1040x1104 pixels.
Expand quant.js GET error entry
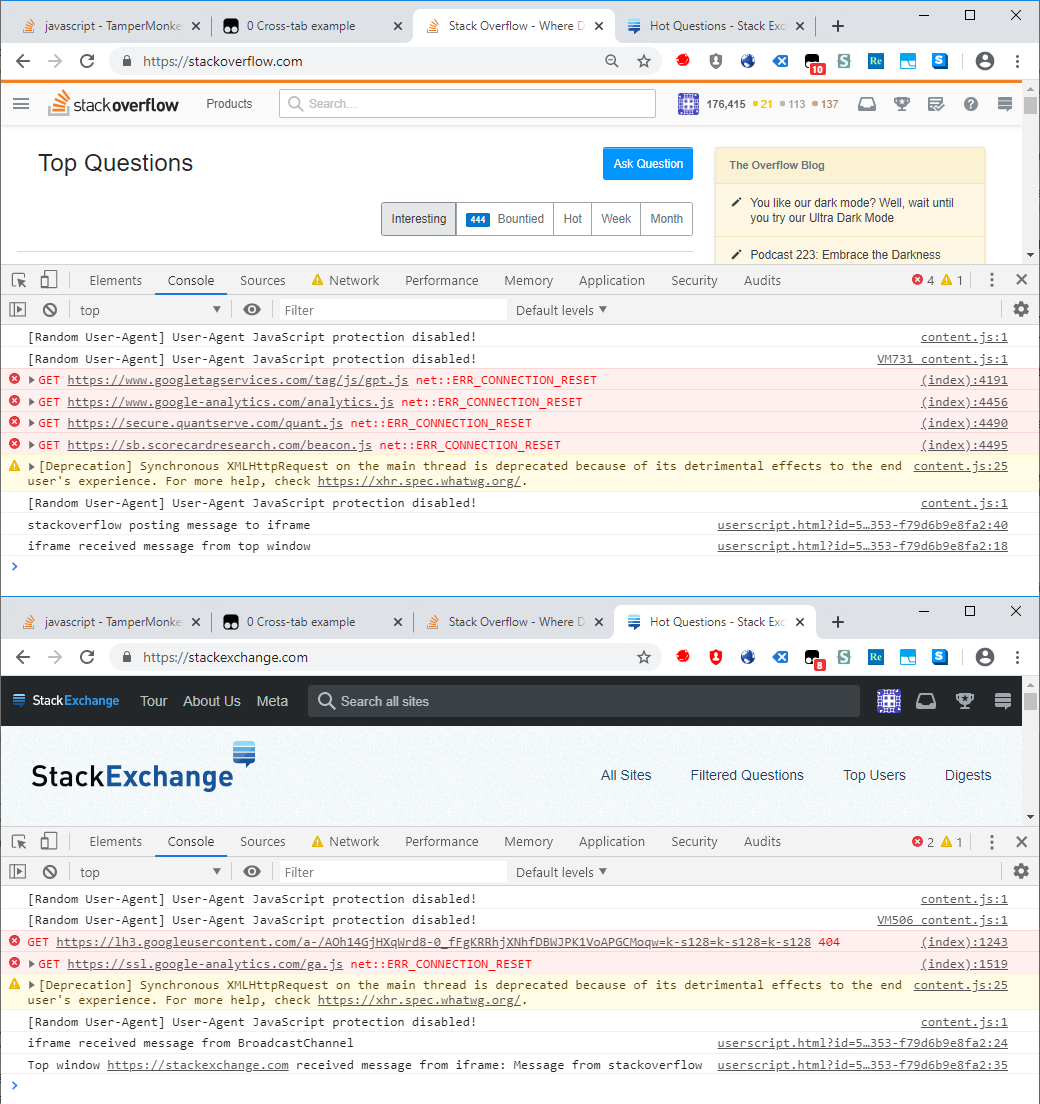32,423
